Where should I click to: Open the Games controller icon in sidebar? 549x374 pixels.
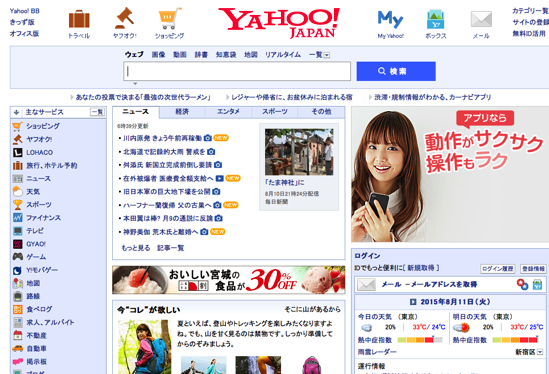18,257
